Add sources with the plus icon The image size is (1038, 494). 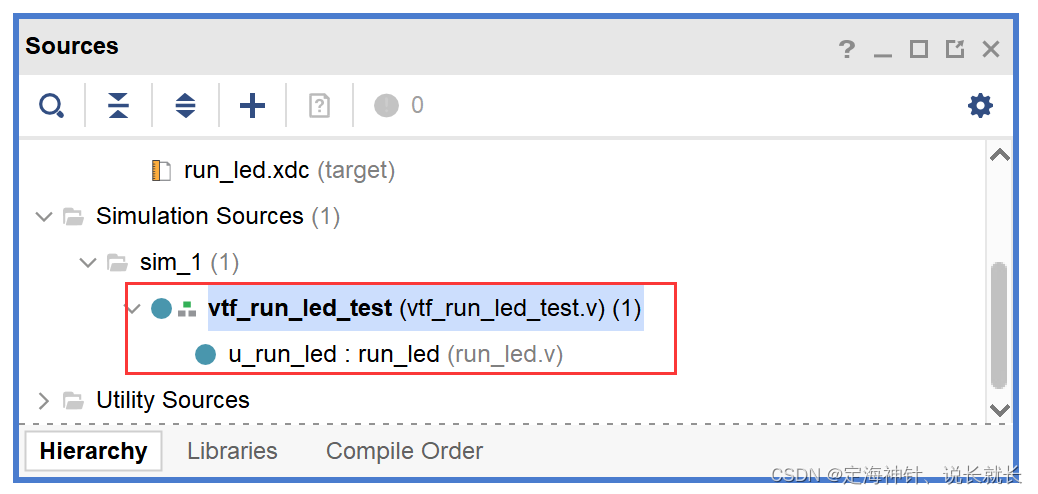coord(252,105)
